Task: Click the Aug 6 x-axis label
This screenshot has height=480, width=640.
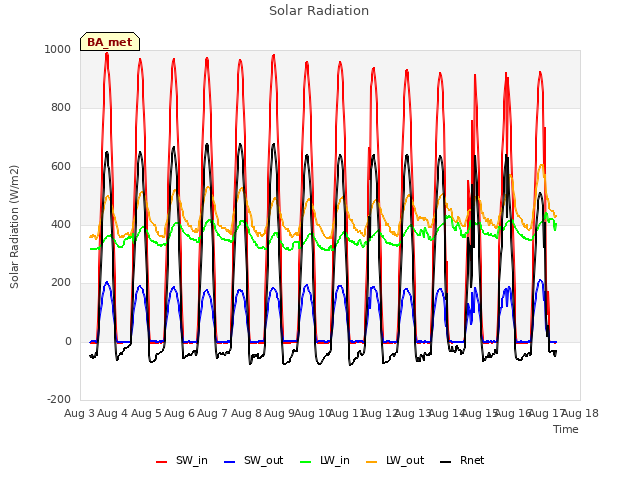Action: pyautogui.click(x=180, y=413)
